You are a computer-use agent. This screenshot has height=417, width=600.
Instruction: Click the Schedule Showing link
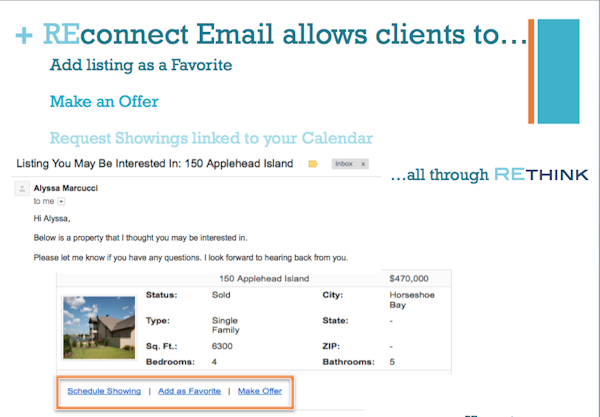(x=103, y=390)
